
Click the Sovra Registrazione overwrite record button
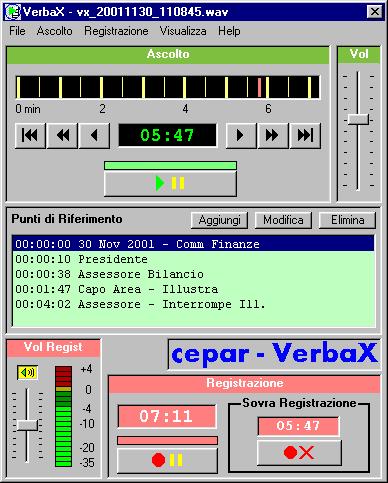tap(299, 453)
